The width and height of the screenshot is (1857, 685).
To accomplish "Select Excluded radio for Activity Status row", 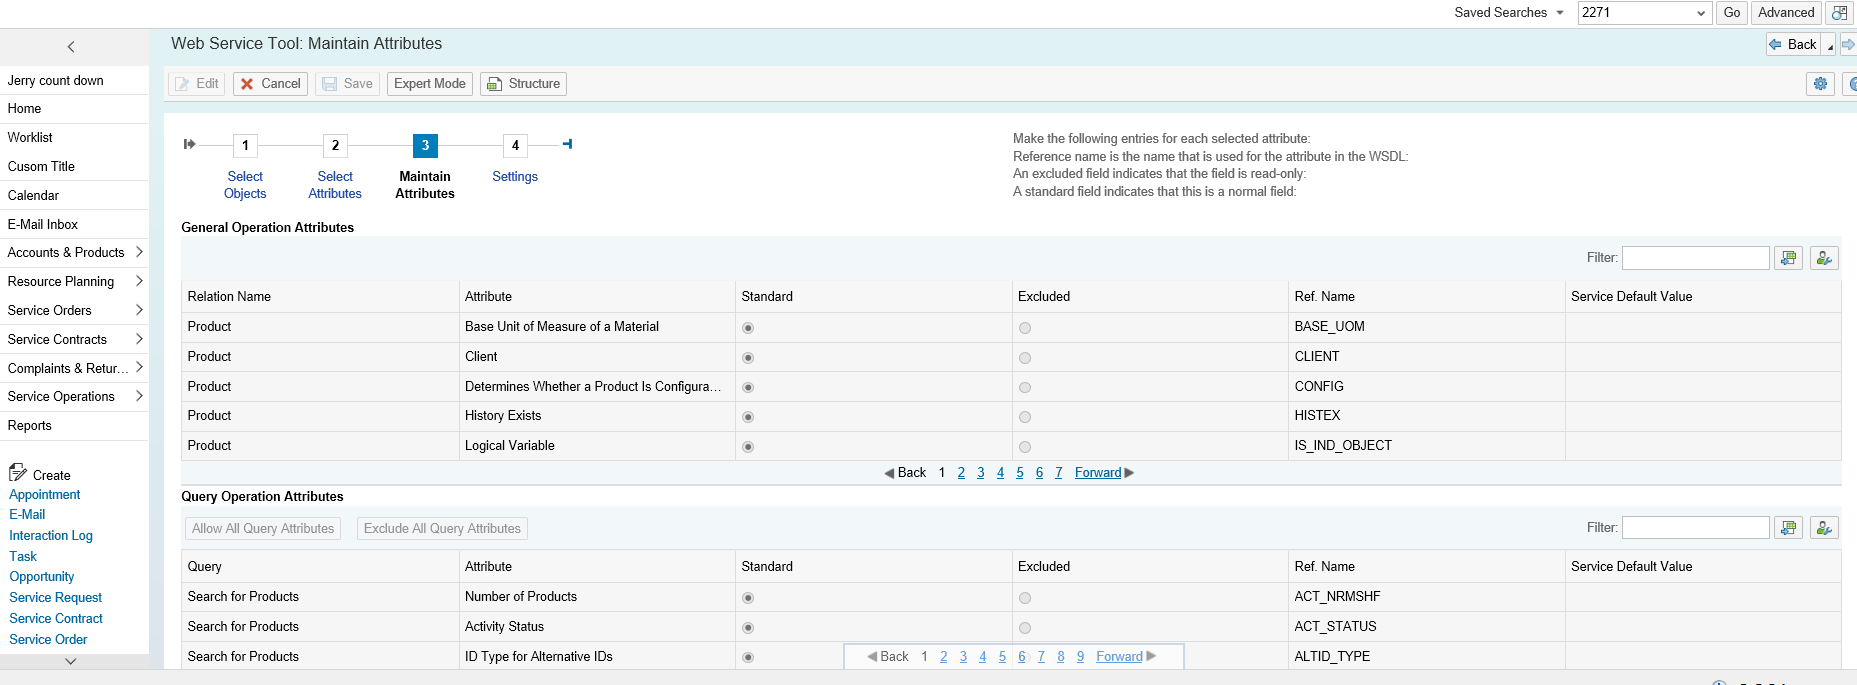I will (x=1025, y=628).
